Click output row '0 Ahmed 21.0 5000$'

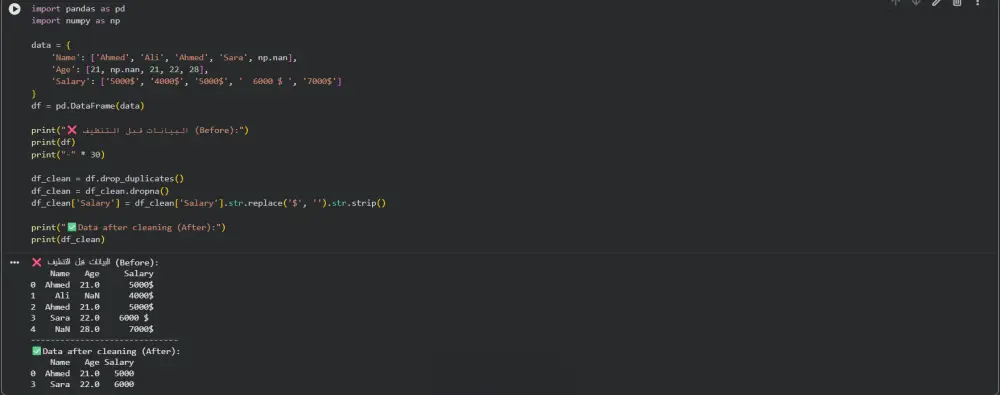click(x=92, y=285)
